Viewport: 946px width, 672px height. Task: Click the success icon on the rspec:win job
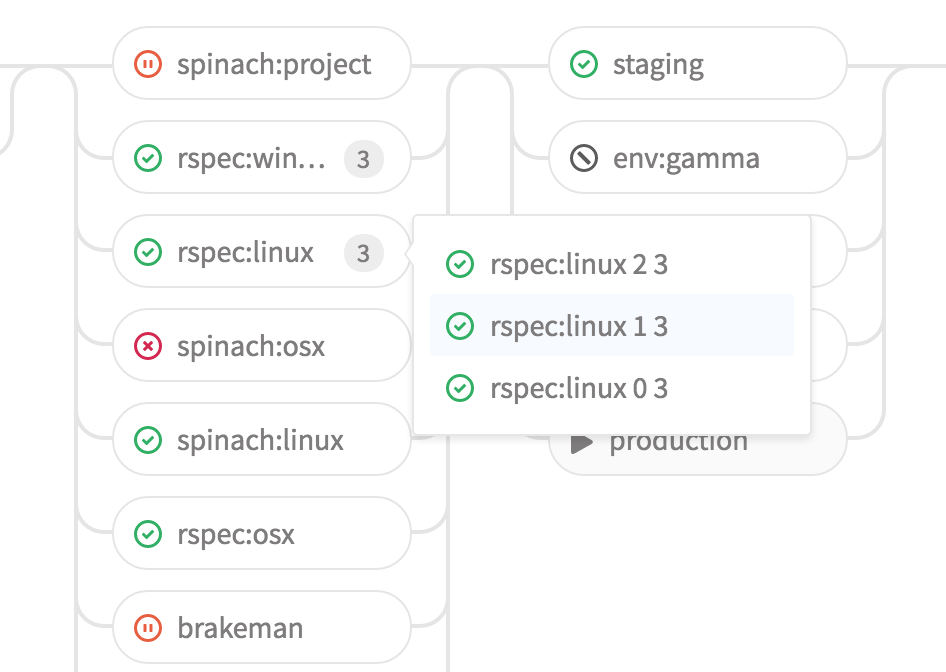[x=147, y=157]
